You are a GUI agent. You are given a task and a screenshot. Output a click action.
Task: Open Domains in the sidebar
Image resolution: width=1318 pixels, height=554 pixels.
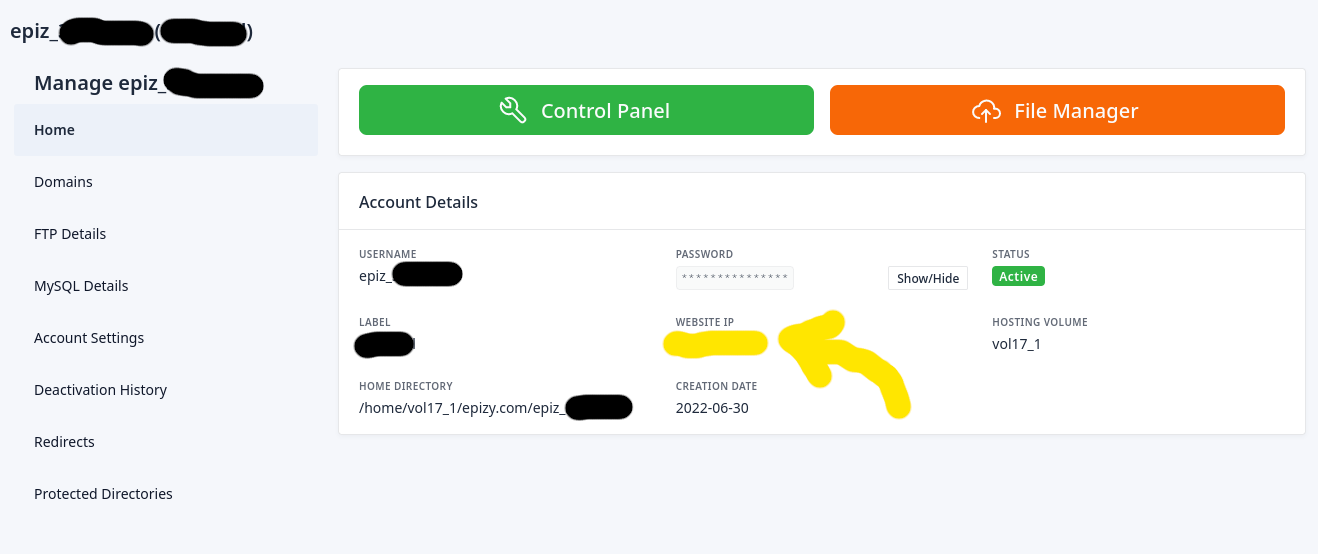63,182
